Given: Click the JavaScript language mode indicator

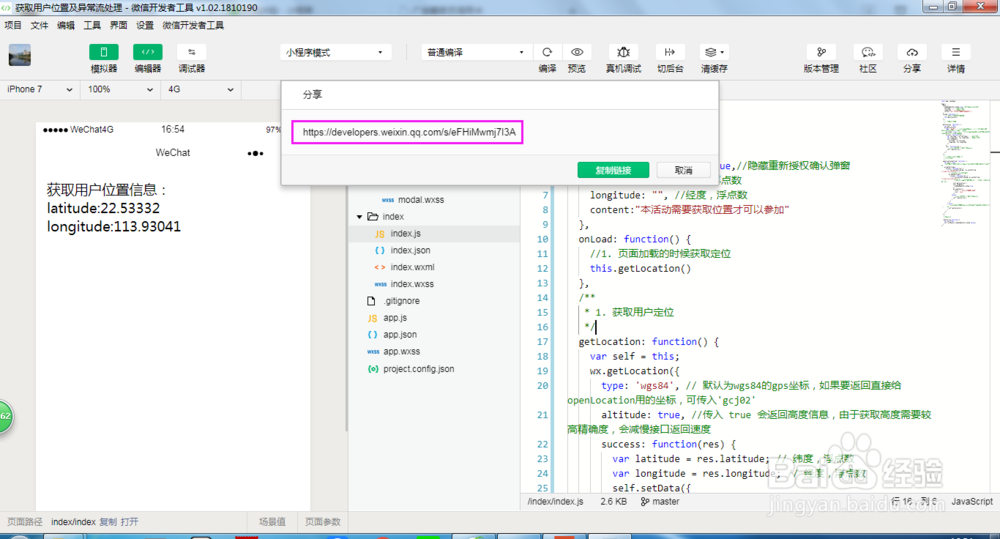Looking at the screenshot, I should (972, 502).
